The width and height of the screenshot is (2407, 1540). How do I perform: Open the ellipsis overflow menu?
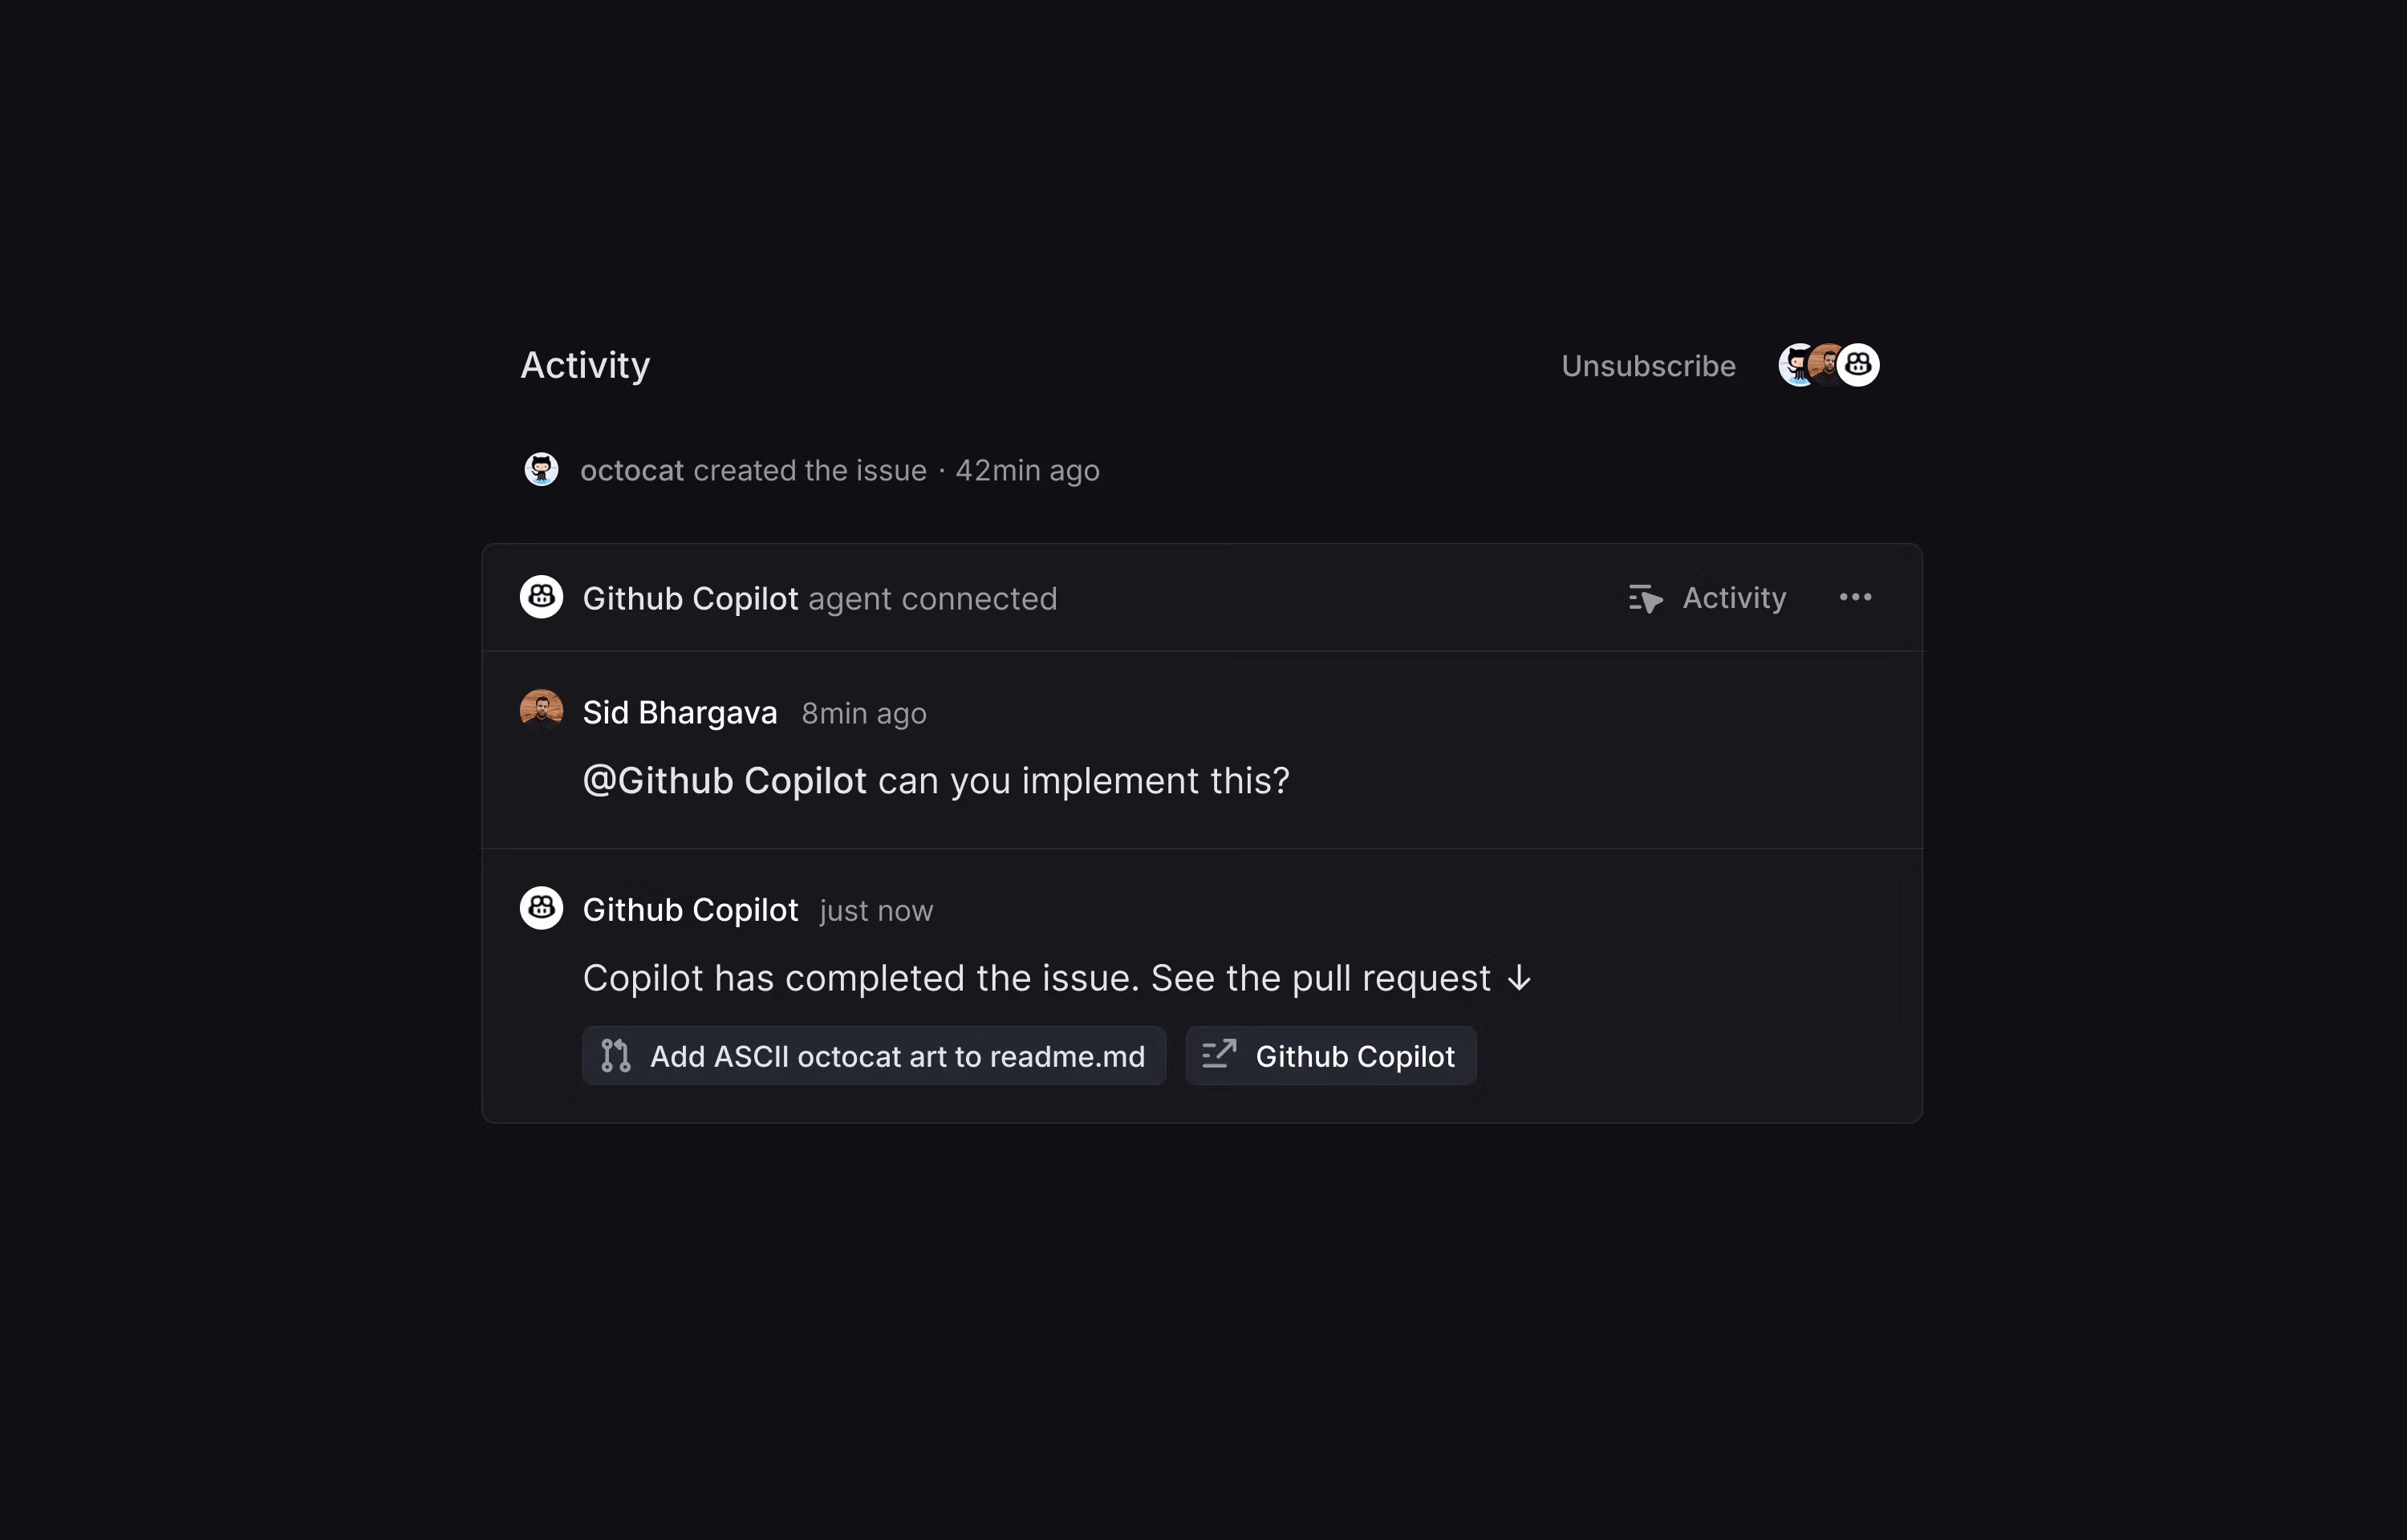click(x=1855, y=596)
